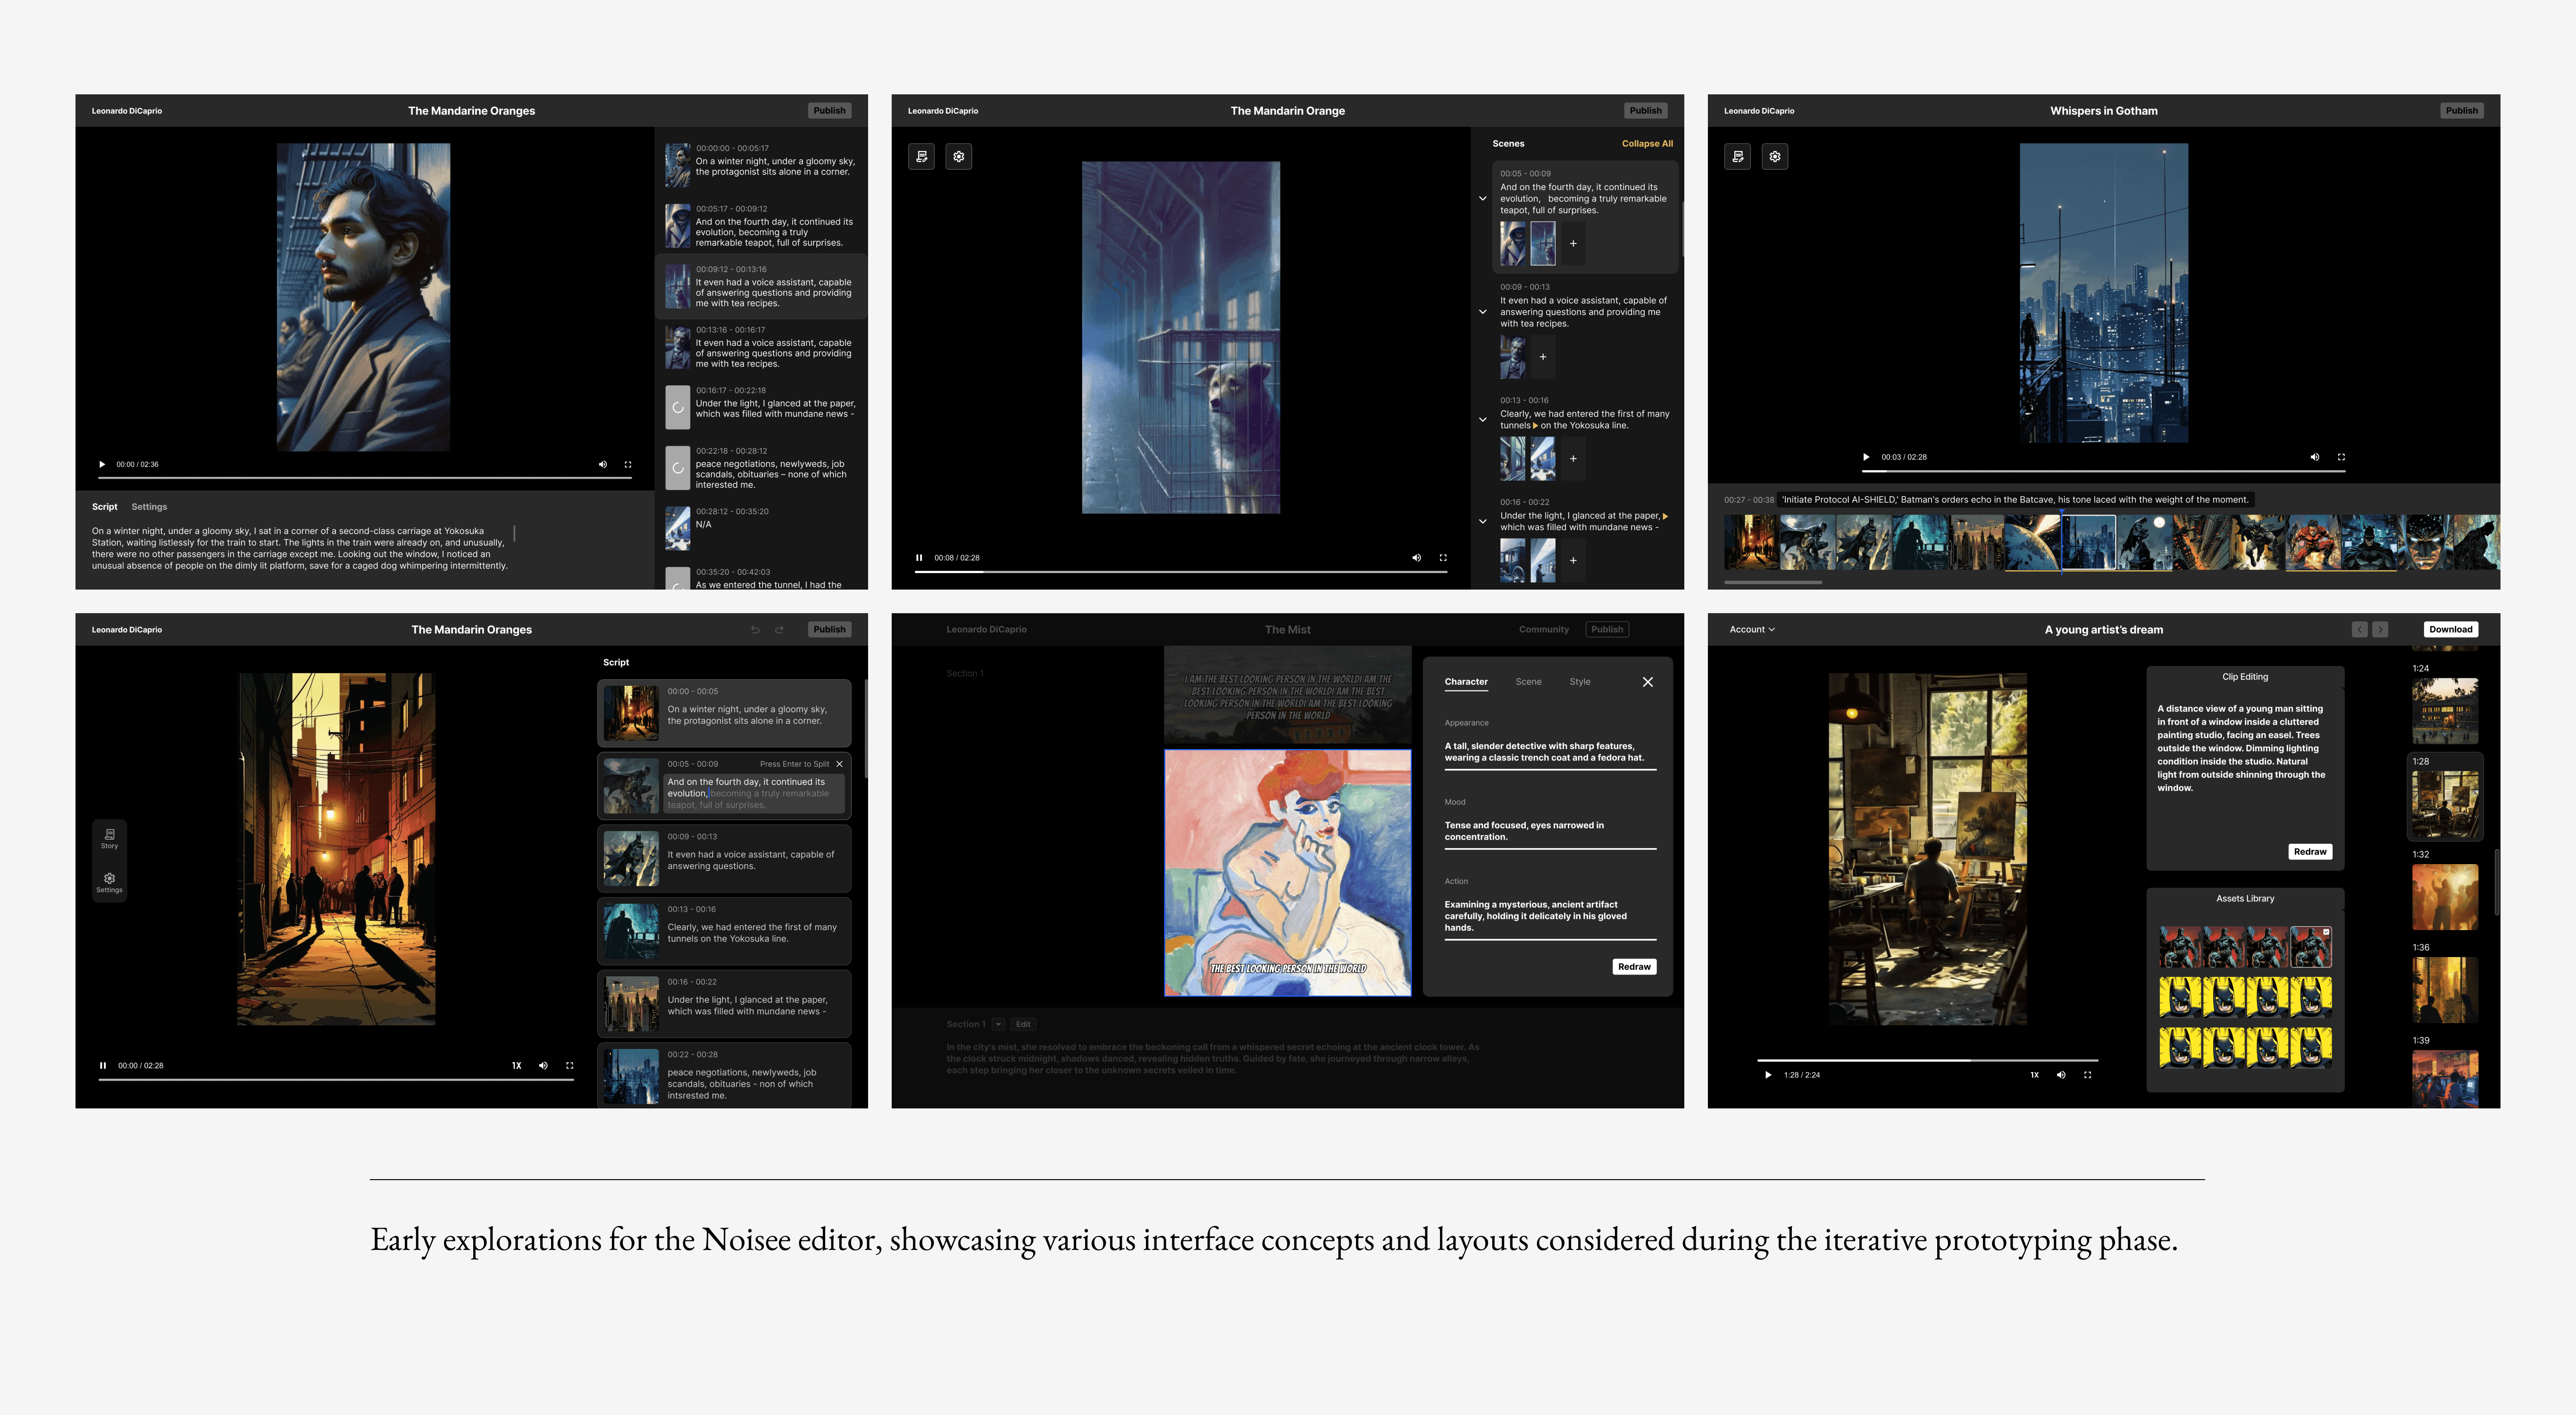
Task: Open the settings gear in Whispers in Gotham
Action: pos(1774,156)
